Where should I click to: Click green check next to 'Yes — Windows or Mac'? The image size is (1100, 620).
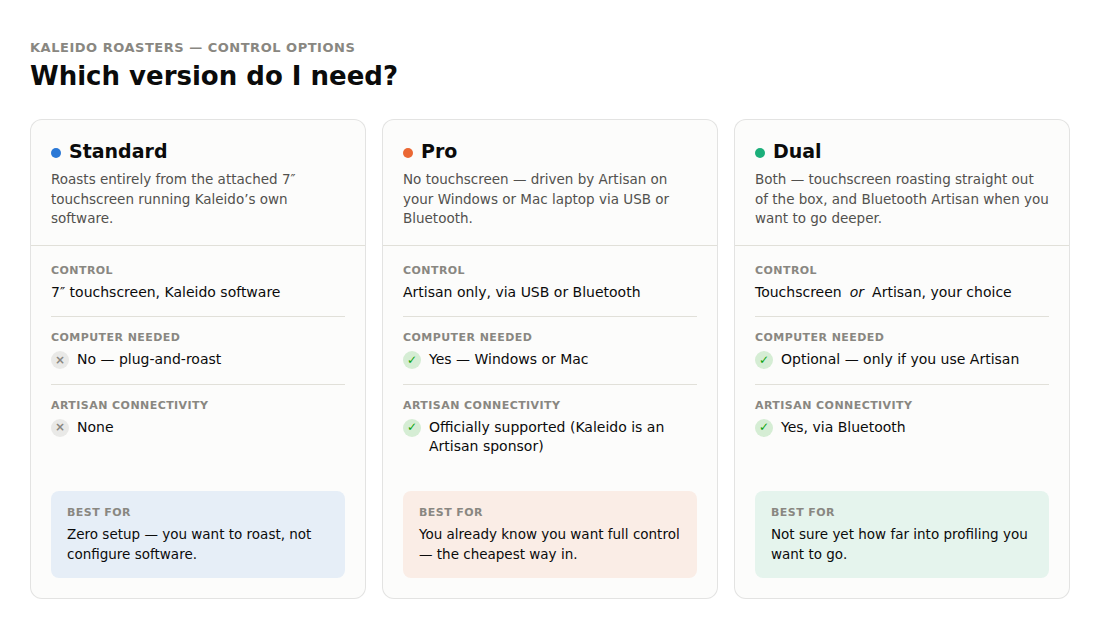pos(412,360)
